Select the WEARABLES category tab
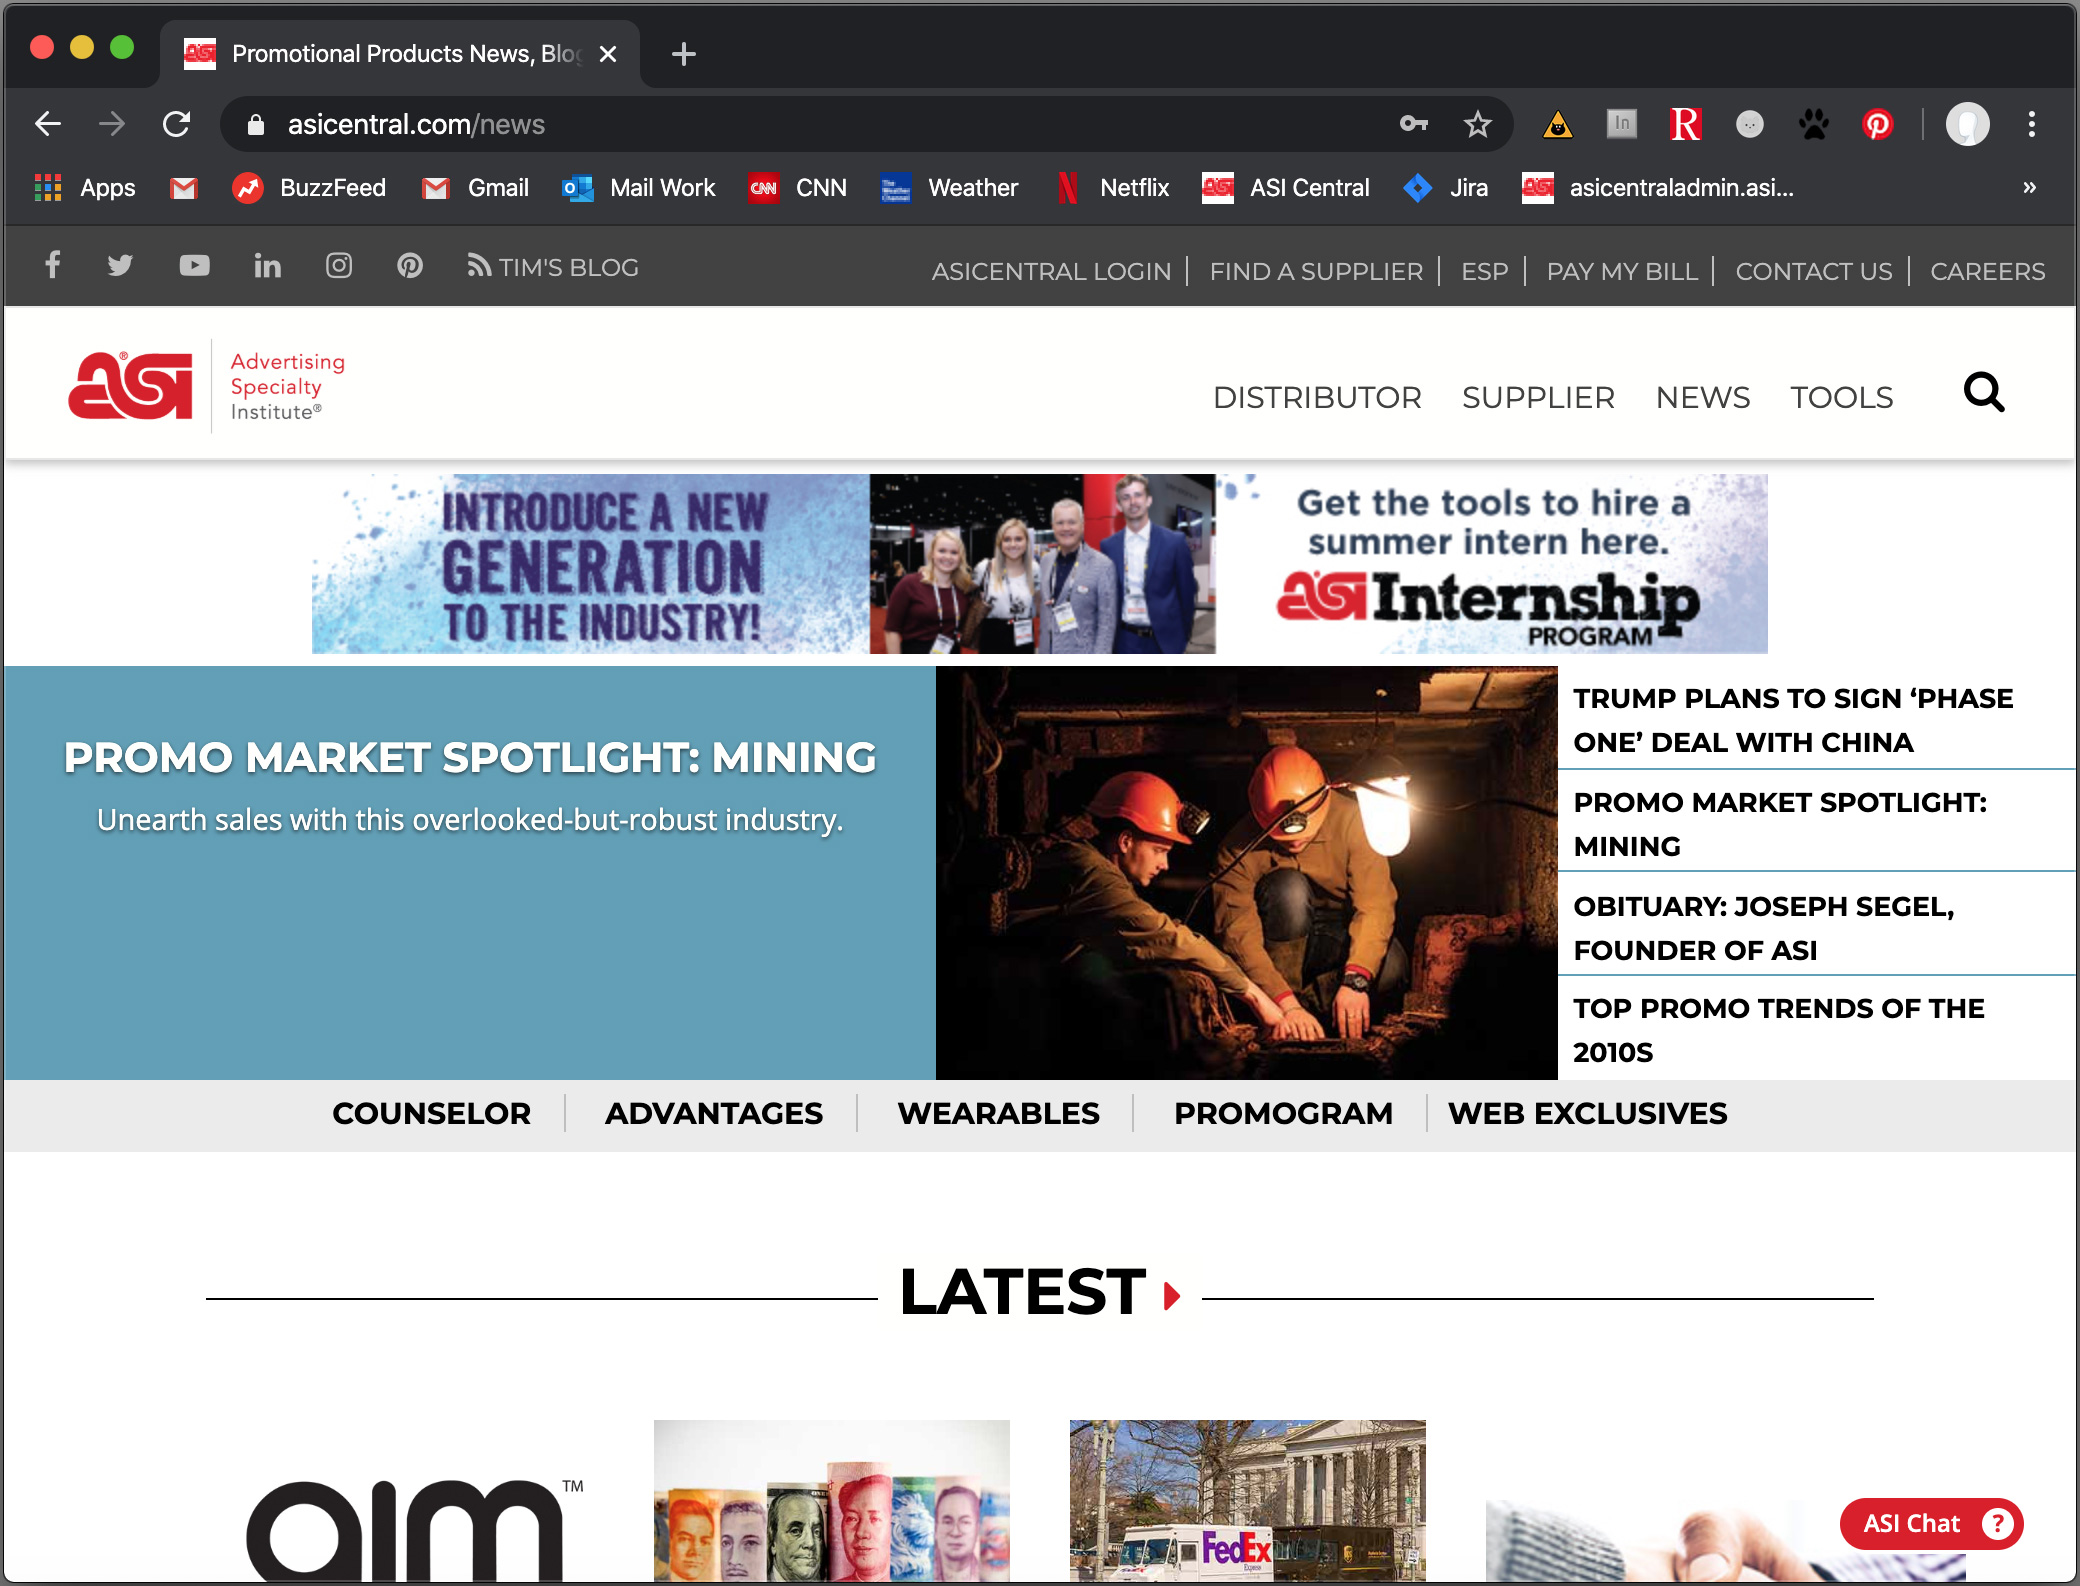This screenshot has height=1586, width=2080. 997,1113
